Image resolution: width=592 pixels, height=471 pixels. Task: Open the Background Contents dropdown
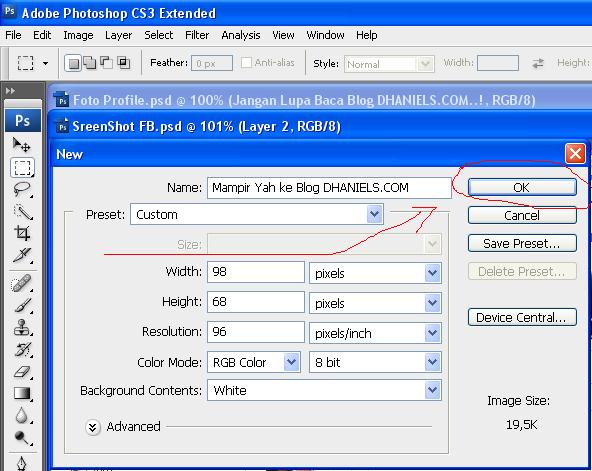click(x=324, y=390)
